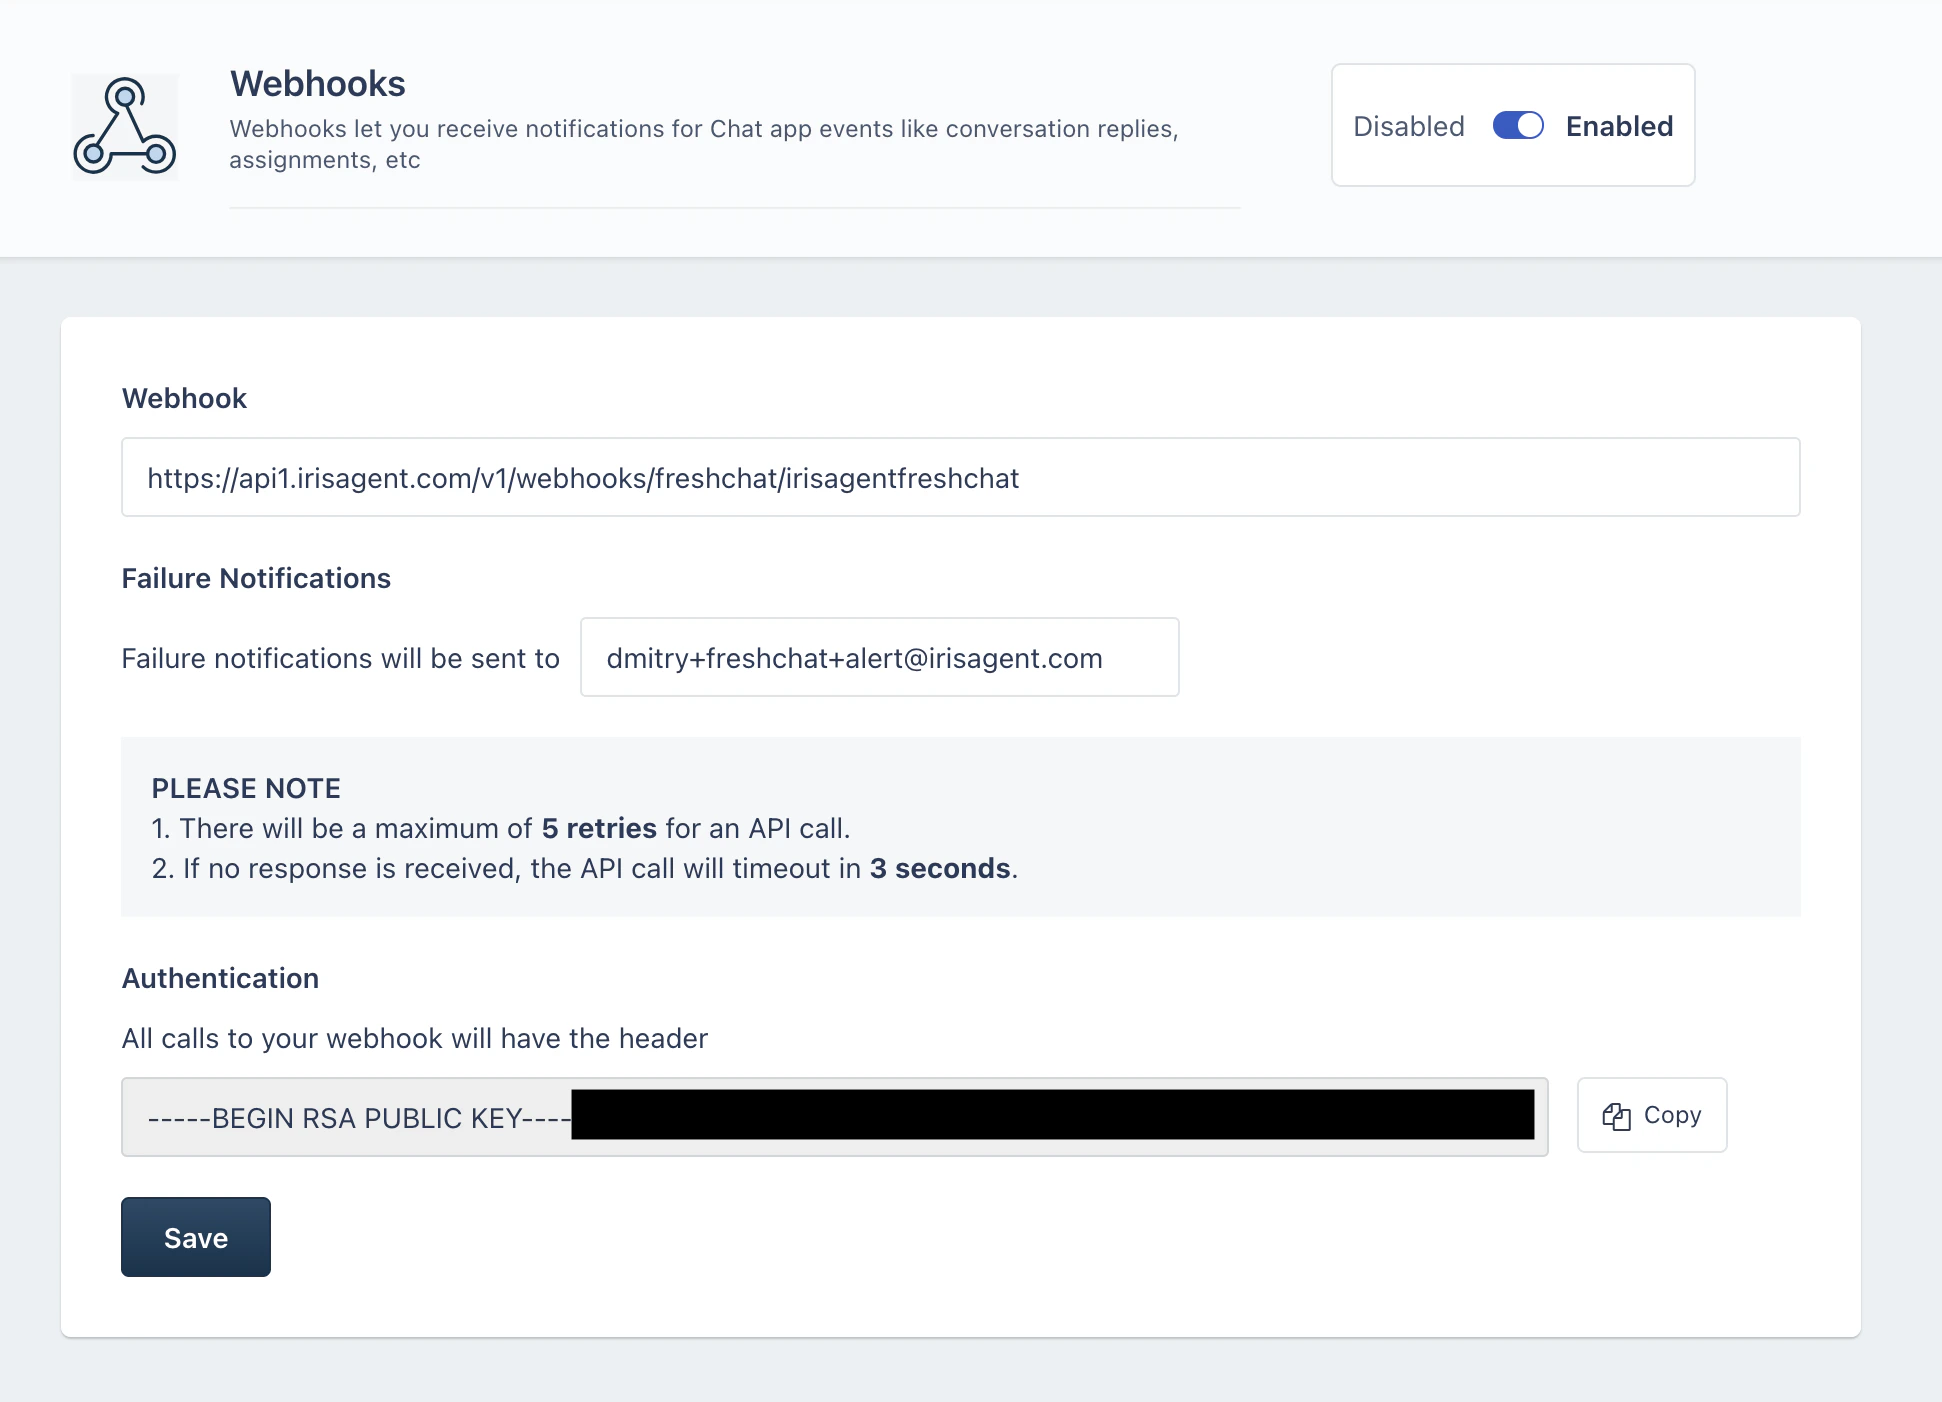The image size is (1942, 1402).
Task: Click the Failure Notifications heading
Action: 256,578
